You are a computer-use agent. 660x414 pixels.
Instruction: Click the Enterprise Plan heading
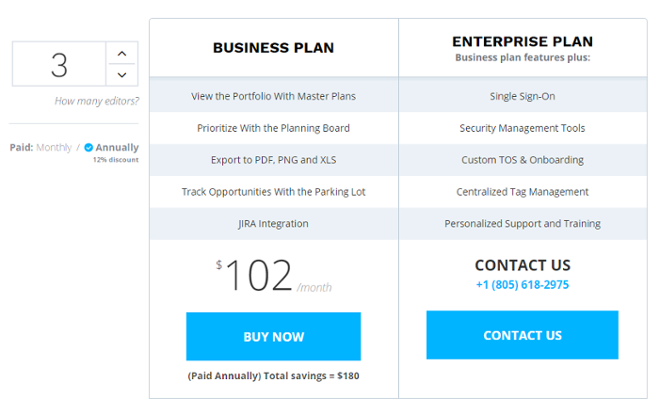click(522, 42)
